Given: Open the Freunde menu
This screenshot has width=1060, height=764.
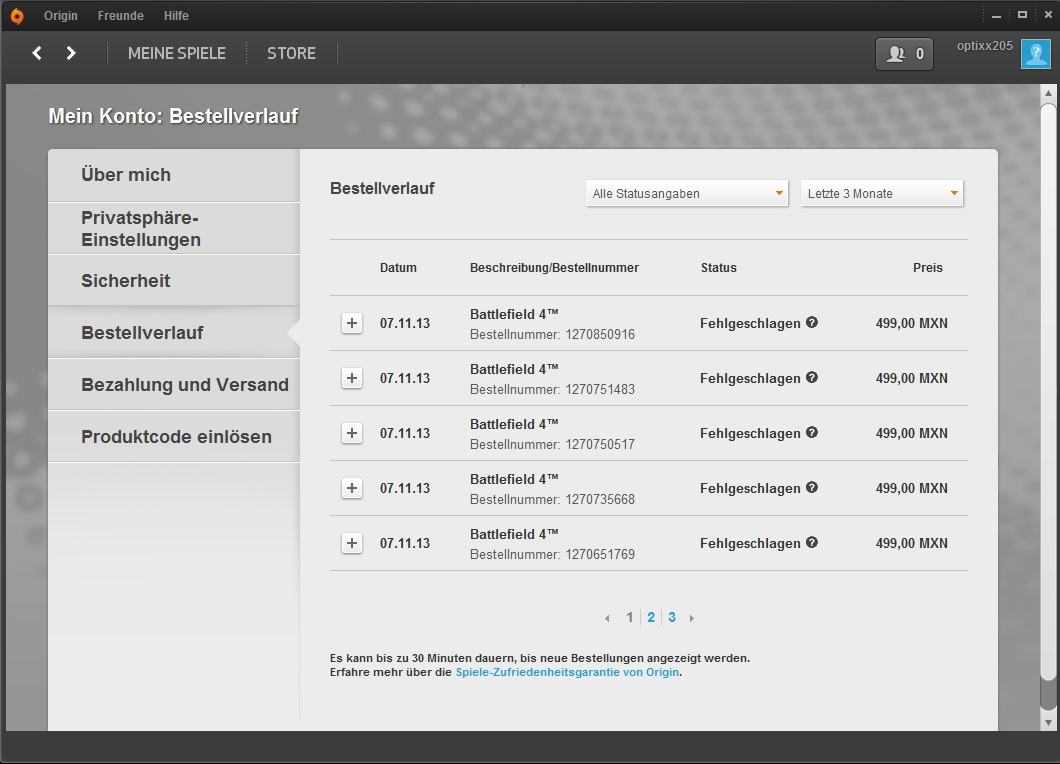Looking at the screenshot, I should point(120,16).
